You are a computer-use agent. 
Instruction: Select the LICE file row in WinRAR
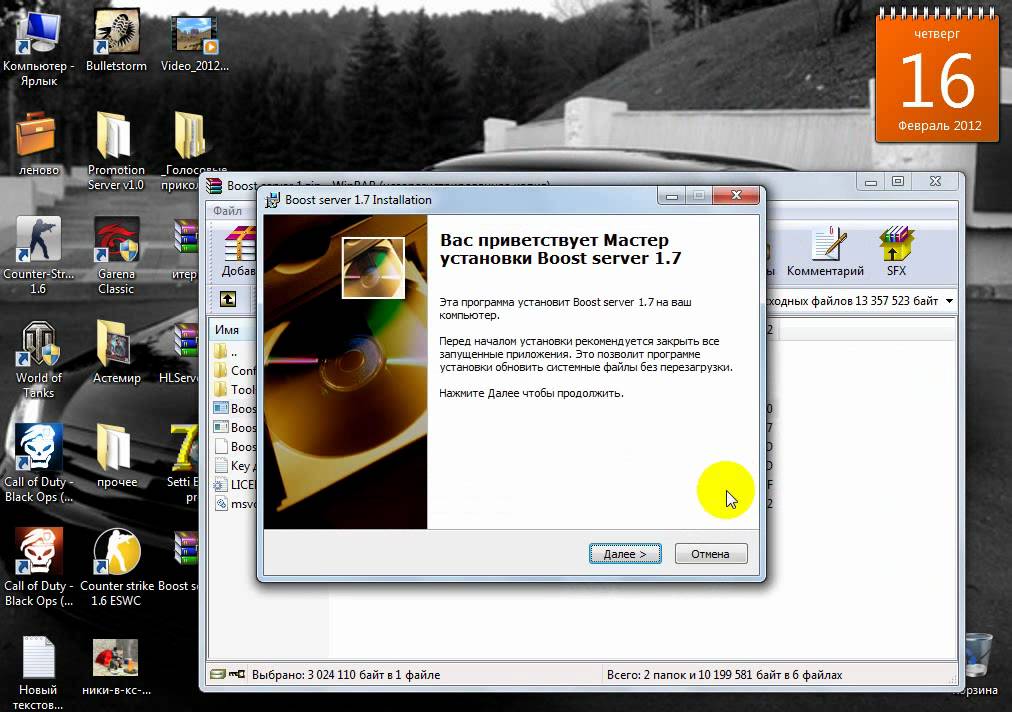click(234, 484)
